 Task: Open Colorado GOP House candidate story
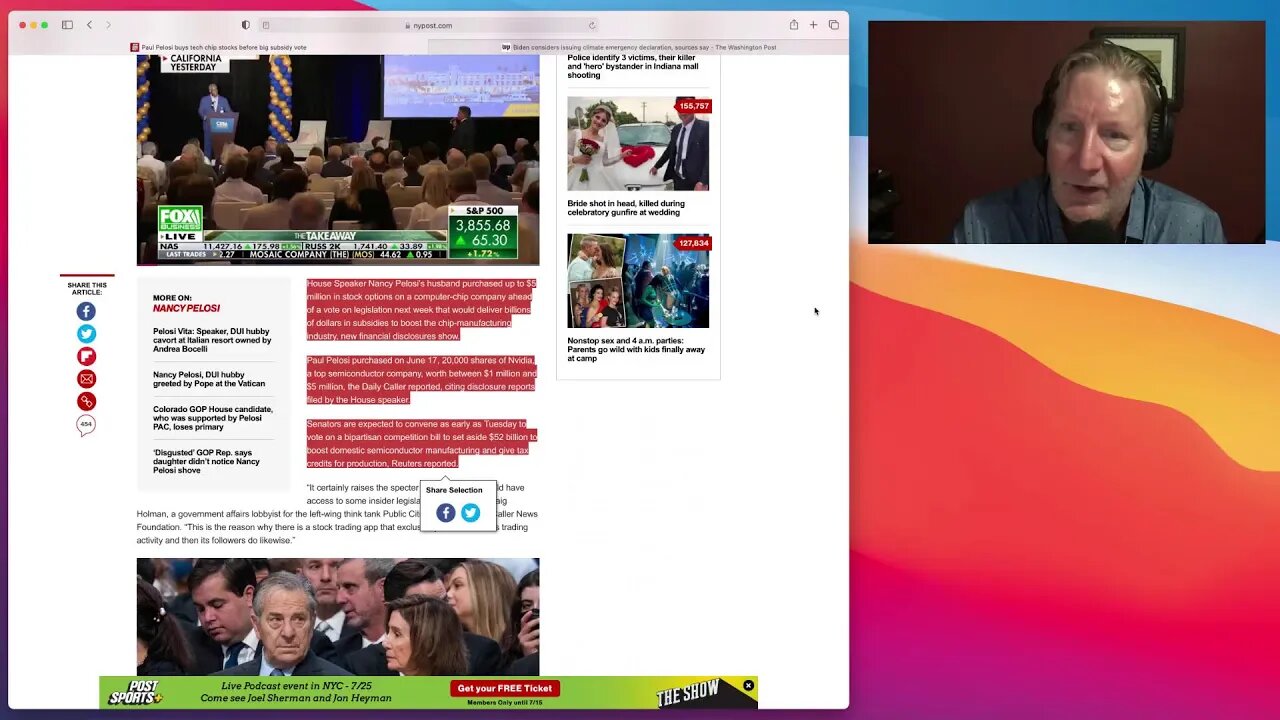point(213,418)
